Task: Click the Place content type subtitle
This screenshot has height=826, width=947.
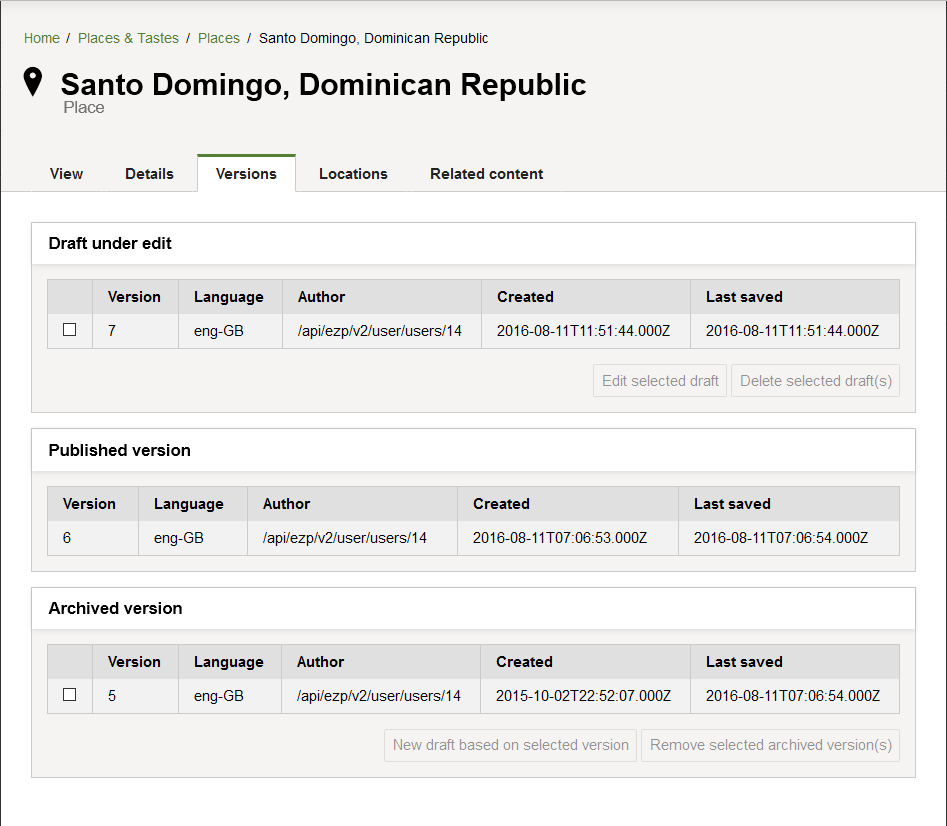Action: tap(84, 107)
